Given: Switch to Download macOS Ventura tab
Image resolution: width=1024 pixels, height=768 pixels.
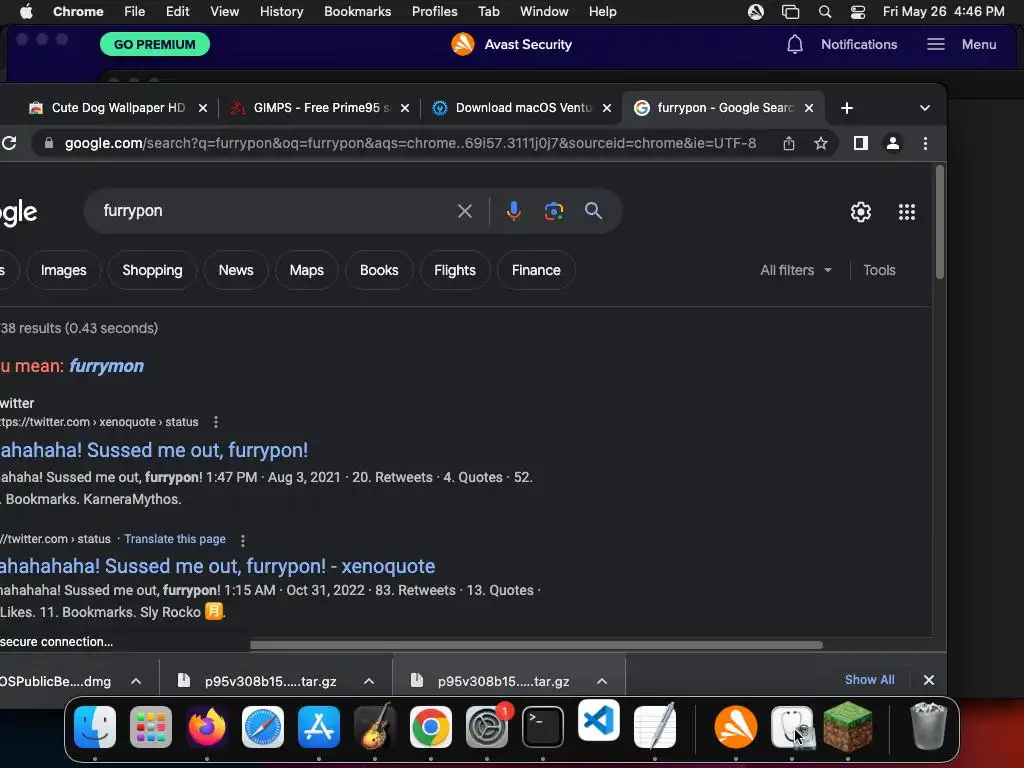Looking at the screenshot, I should point(522,108).
